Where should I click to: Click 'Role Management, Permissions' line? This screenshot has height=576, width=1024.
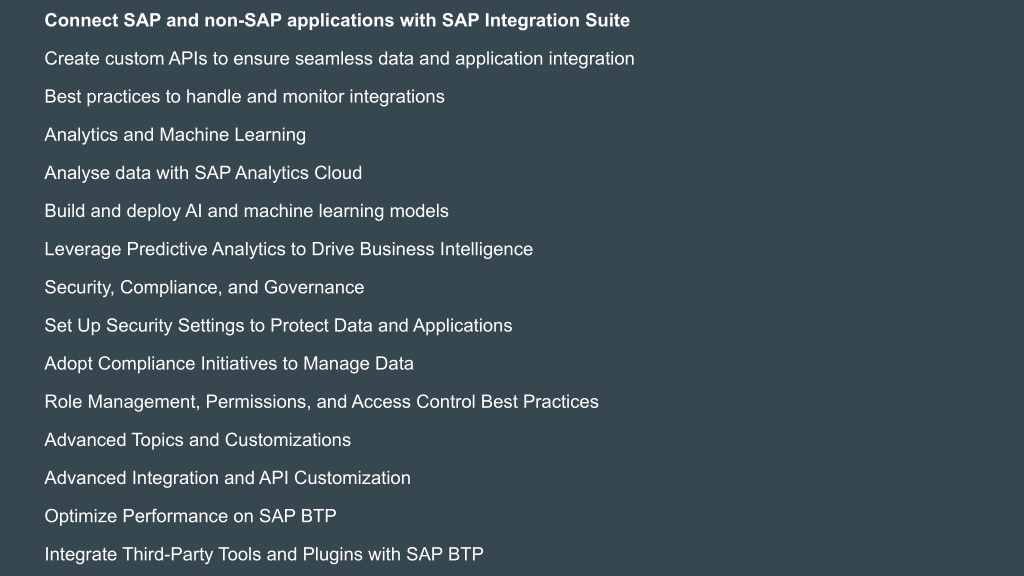(321, 402)
